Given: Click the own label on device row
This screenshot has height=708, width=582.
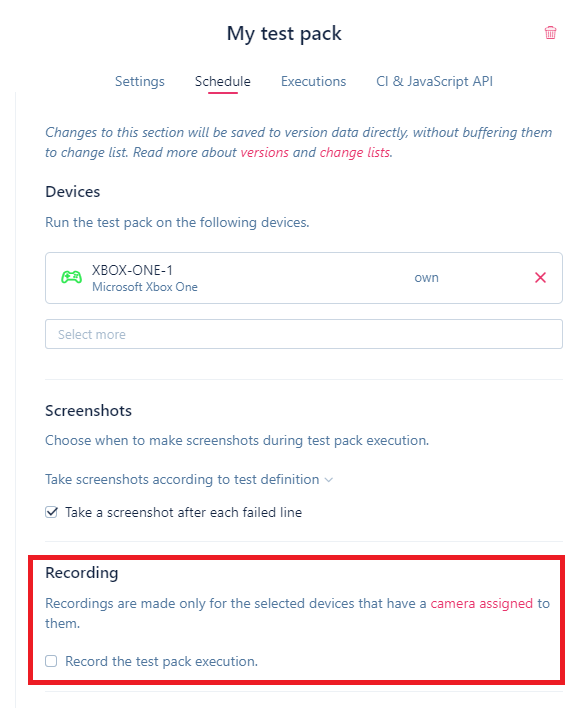Looking at the screenshot, I should click(426, 278).
